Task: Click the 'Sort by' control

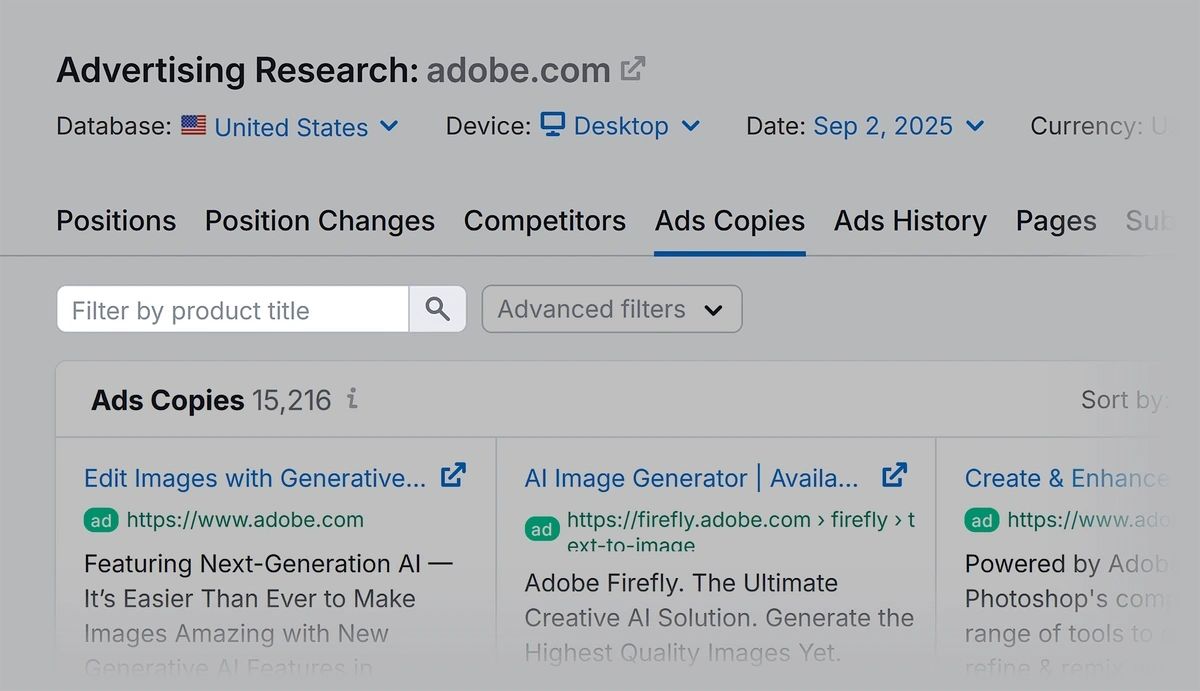Action: point(1124,400)
